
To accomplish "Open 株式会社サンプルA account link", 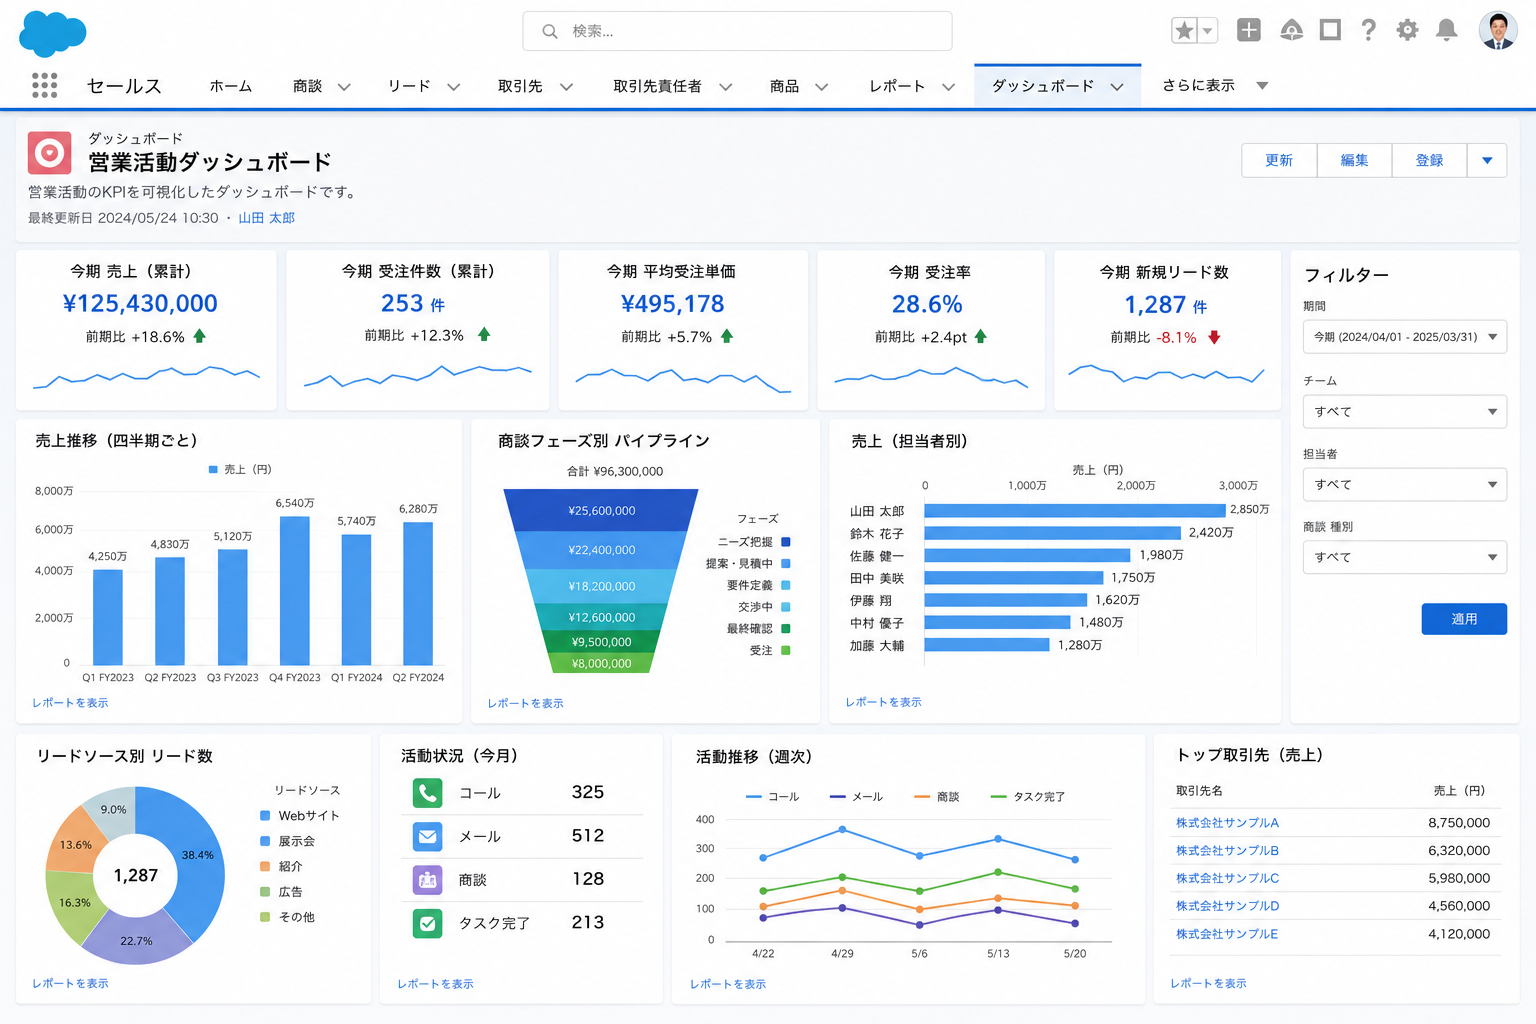I will click(1227, 823).
